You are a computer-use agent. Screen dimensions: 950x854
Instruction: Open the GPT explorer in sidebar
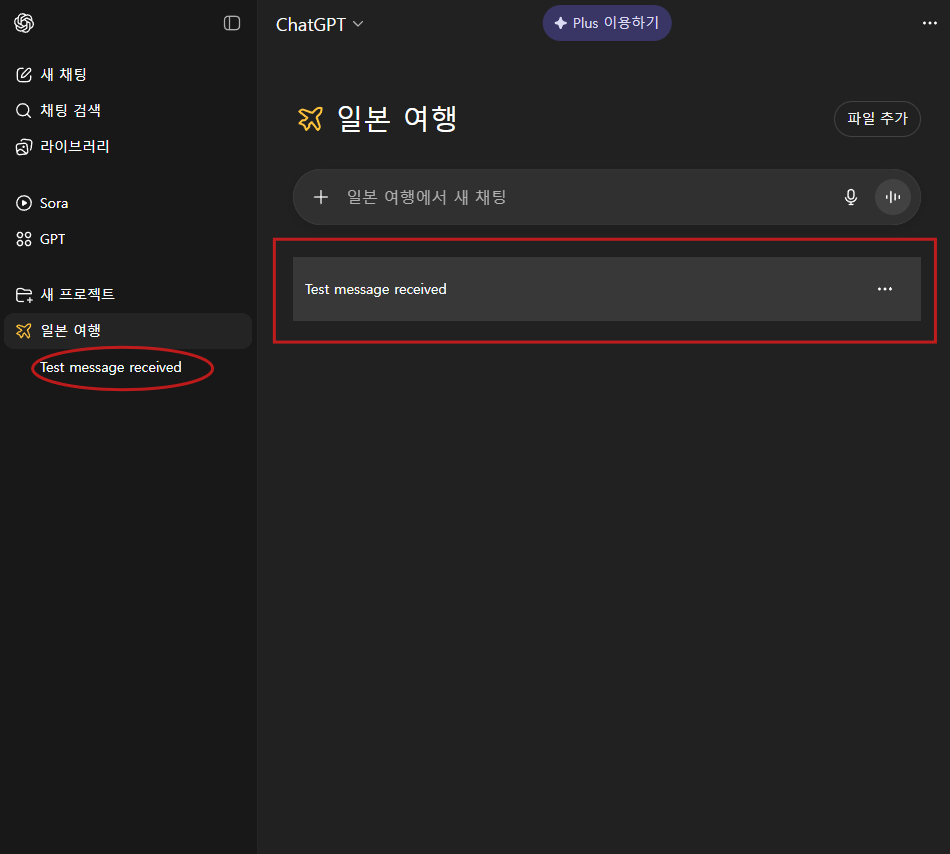point(52,239)
